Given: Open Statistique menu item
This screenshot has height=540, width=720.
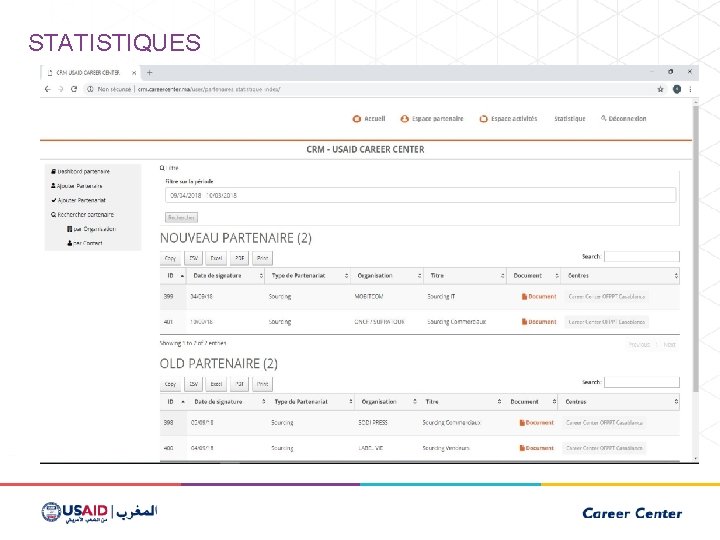Looking at the screenshot, I should [569, 118].
